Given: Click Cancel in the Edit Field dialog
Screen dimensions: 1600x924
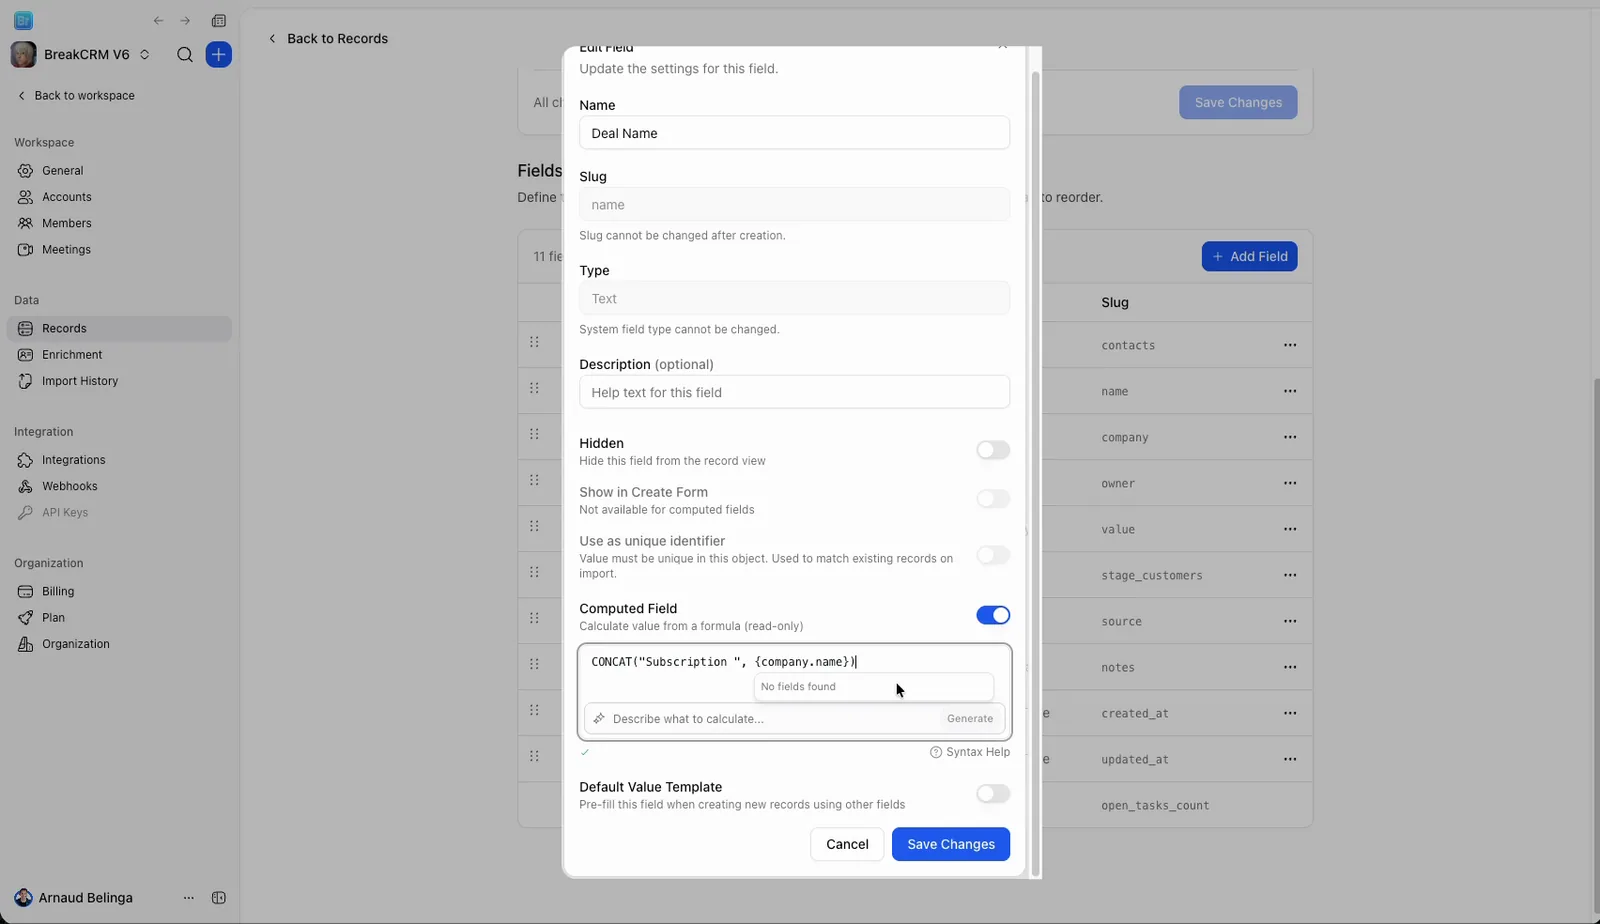Looking at the screenshot, I should coord(847,844).
